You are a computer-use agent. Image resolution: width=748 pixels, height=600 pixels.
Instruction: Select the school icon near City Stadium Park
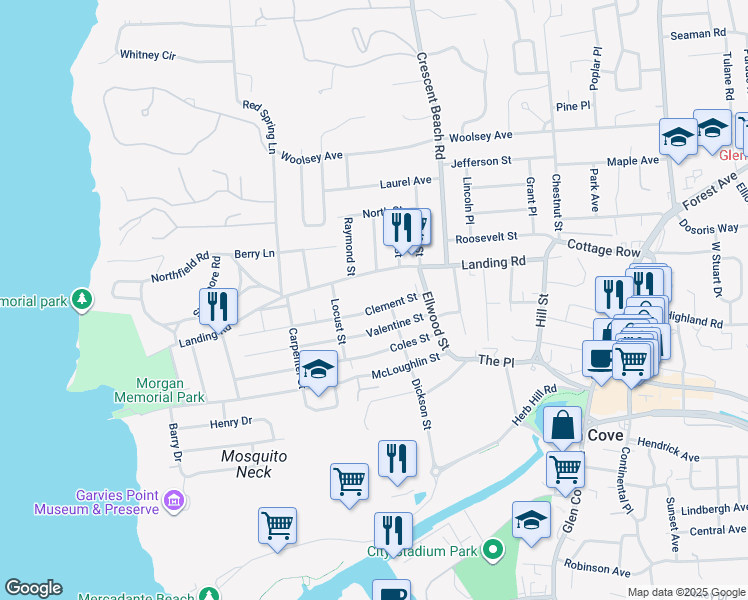(x=531, y=519)
